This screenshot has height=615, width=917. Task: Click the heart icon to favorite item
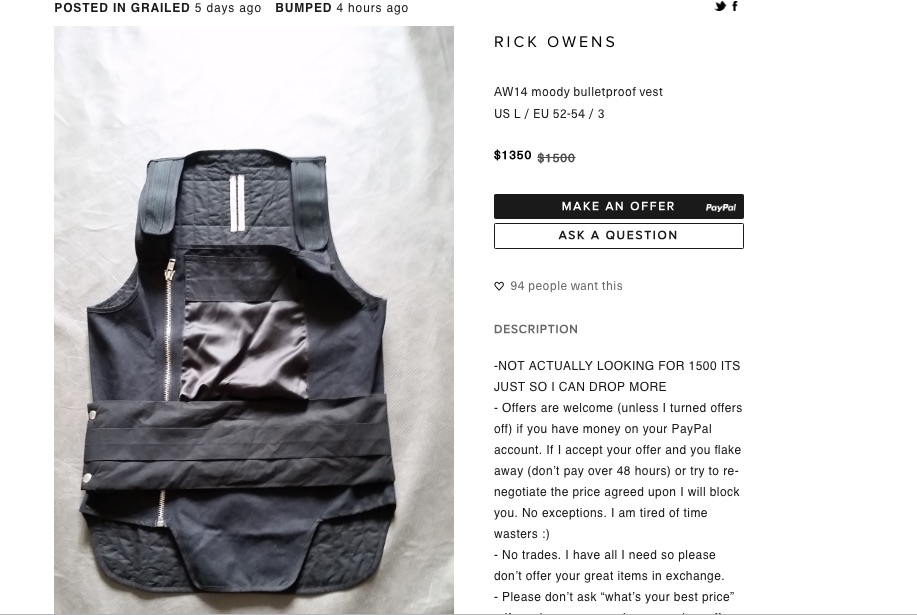point(499,286)
